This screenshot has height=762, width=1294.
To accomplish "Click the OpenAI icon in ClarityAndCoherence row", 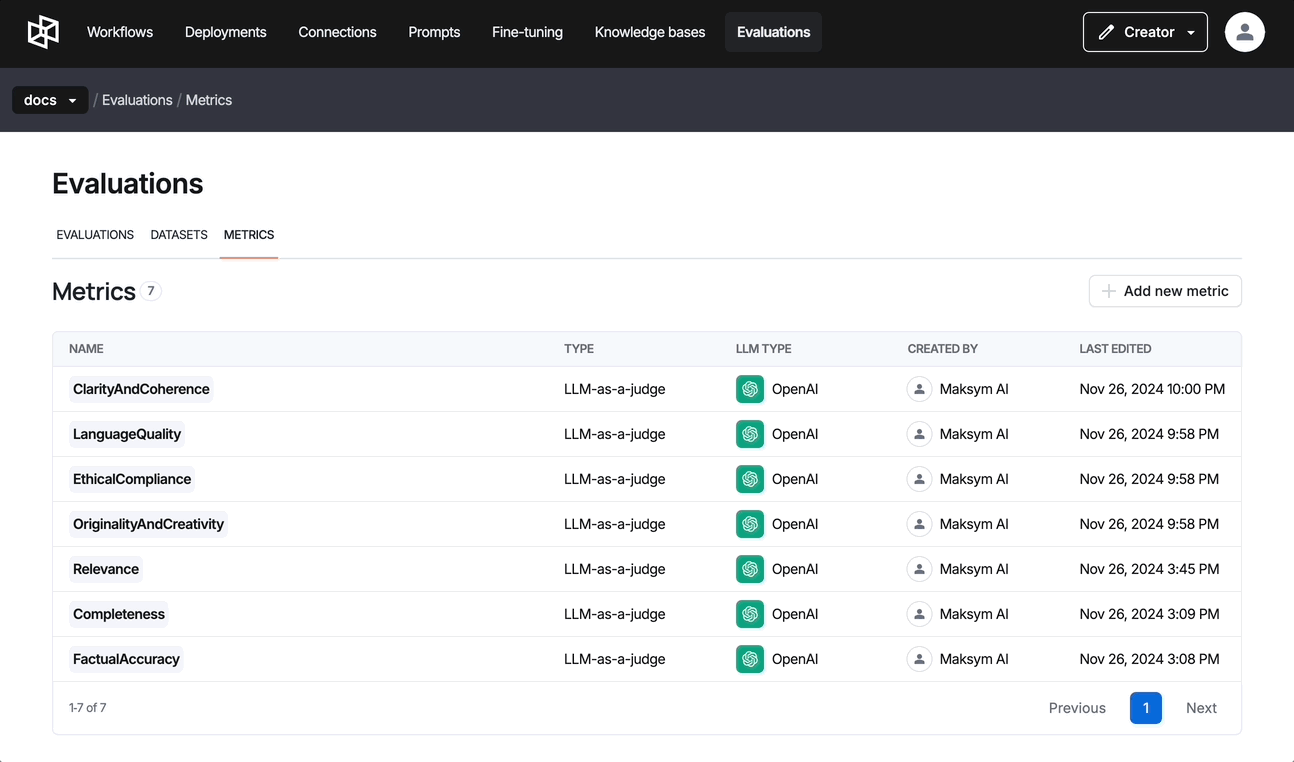I will (x=749, y=389).
